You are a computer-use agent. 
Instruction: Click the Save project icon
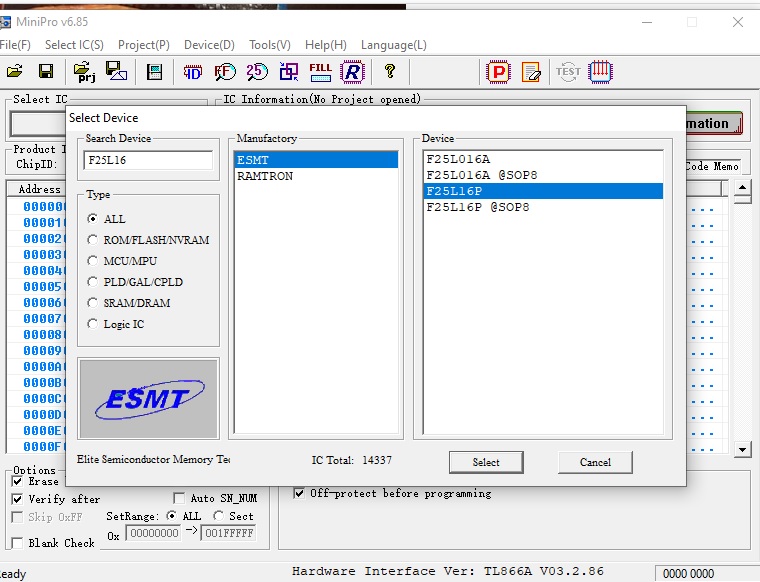116,71
